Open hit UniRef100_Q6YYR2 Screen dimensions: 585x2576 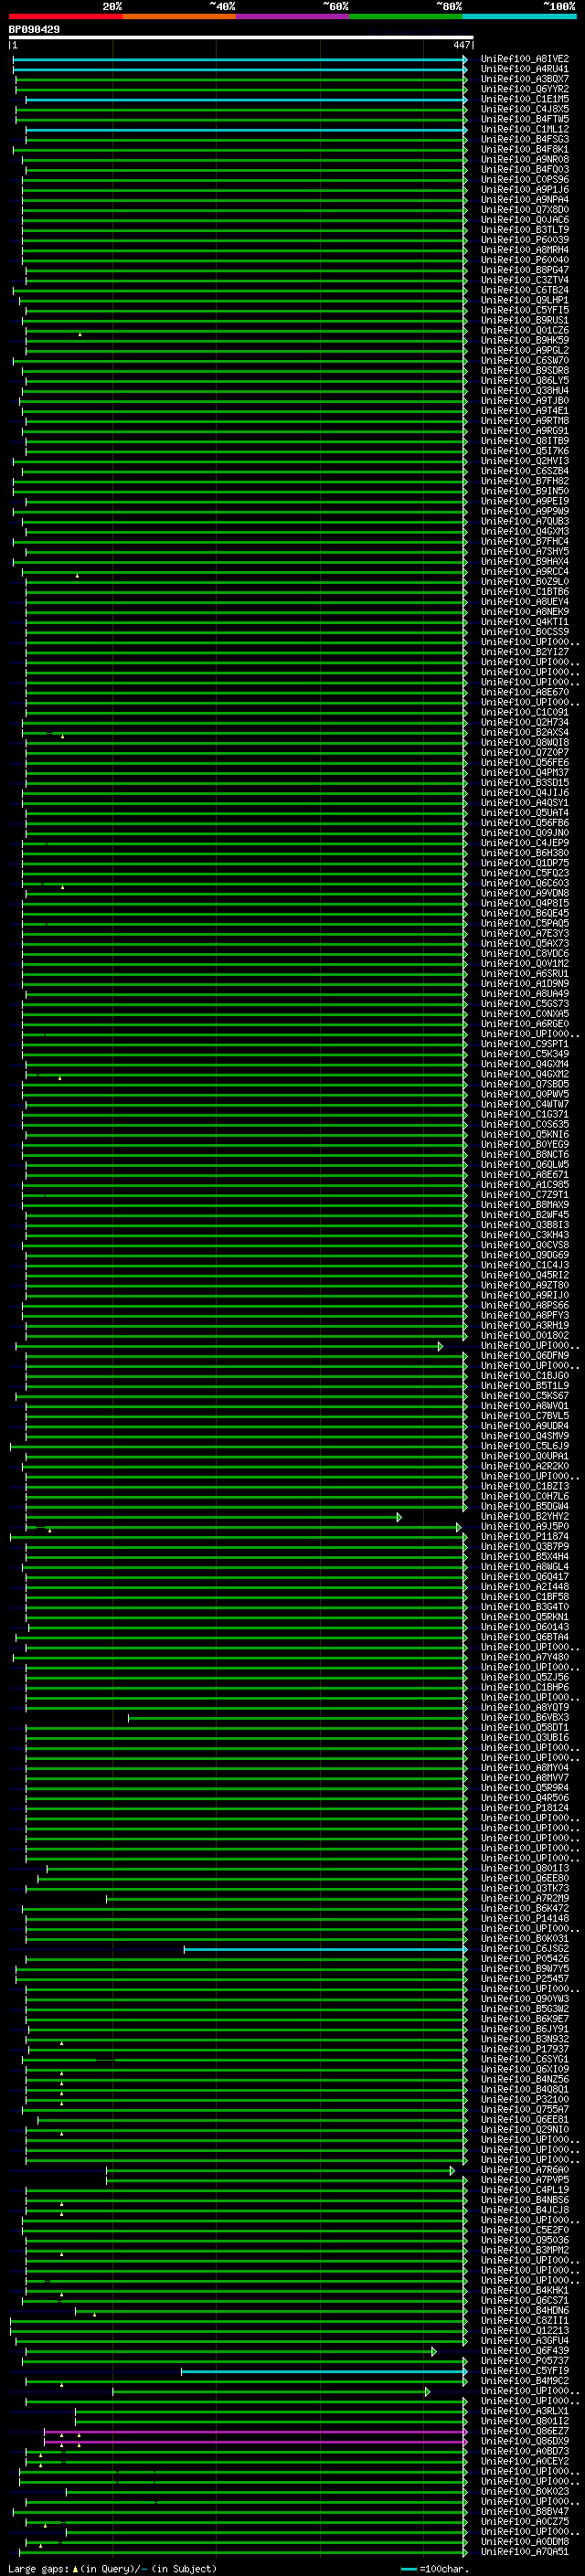525,89
